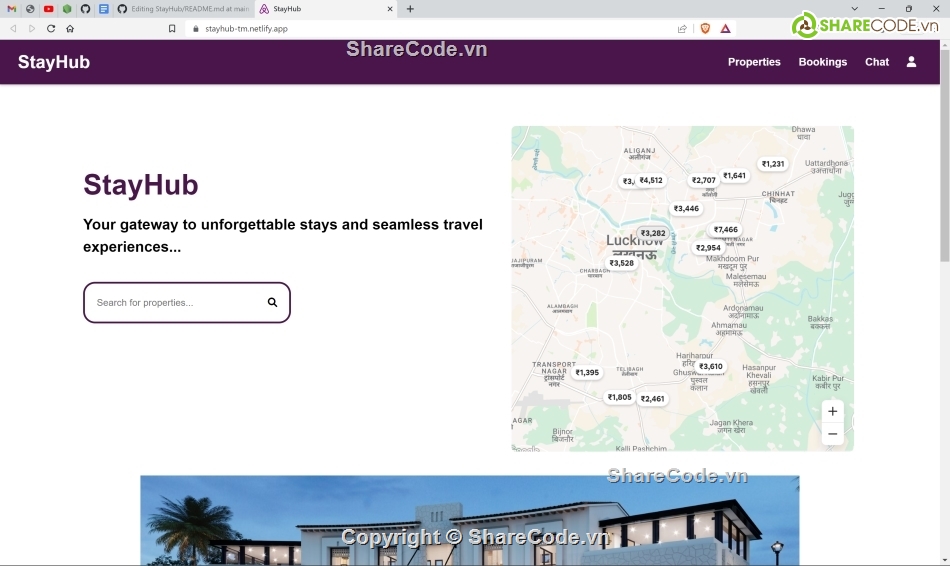Open the Brave Shields lion icon
Image resolution: width=950 pixels, height=566 pixels.
(x=705, y=29)
